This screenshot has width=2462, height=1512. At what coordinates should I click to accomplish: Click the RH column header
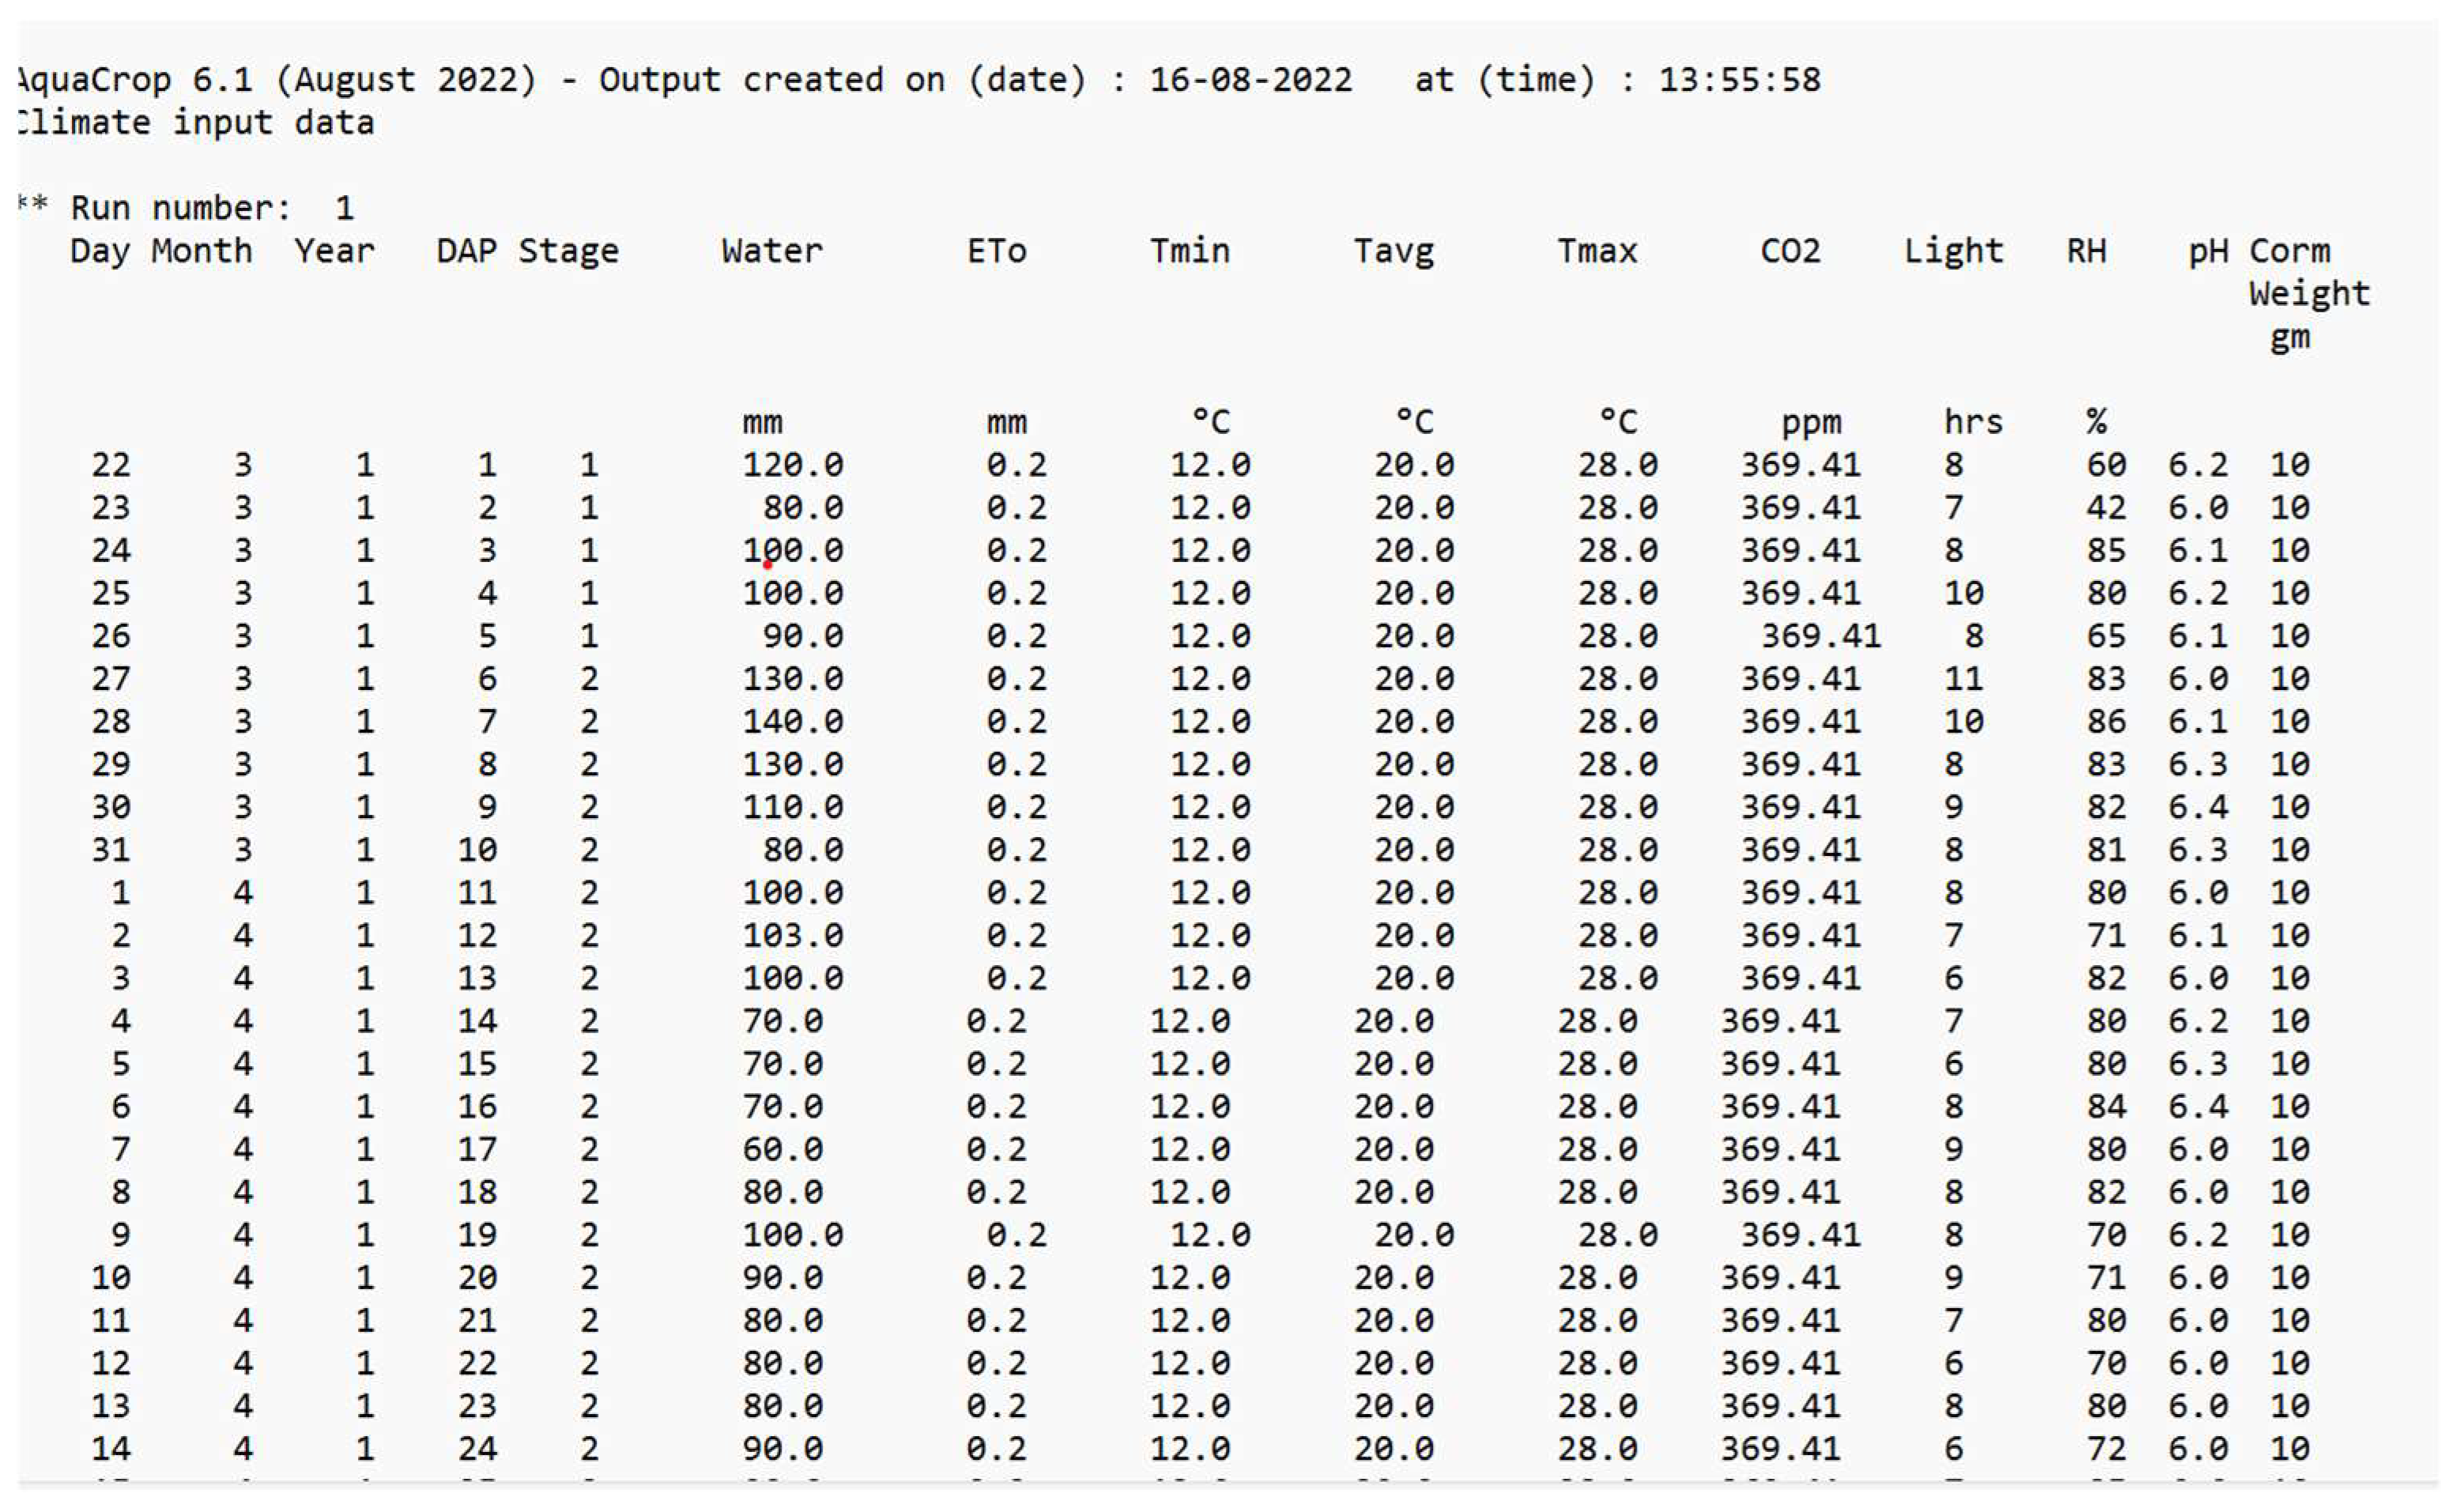coord(2086,251)
